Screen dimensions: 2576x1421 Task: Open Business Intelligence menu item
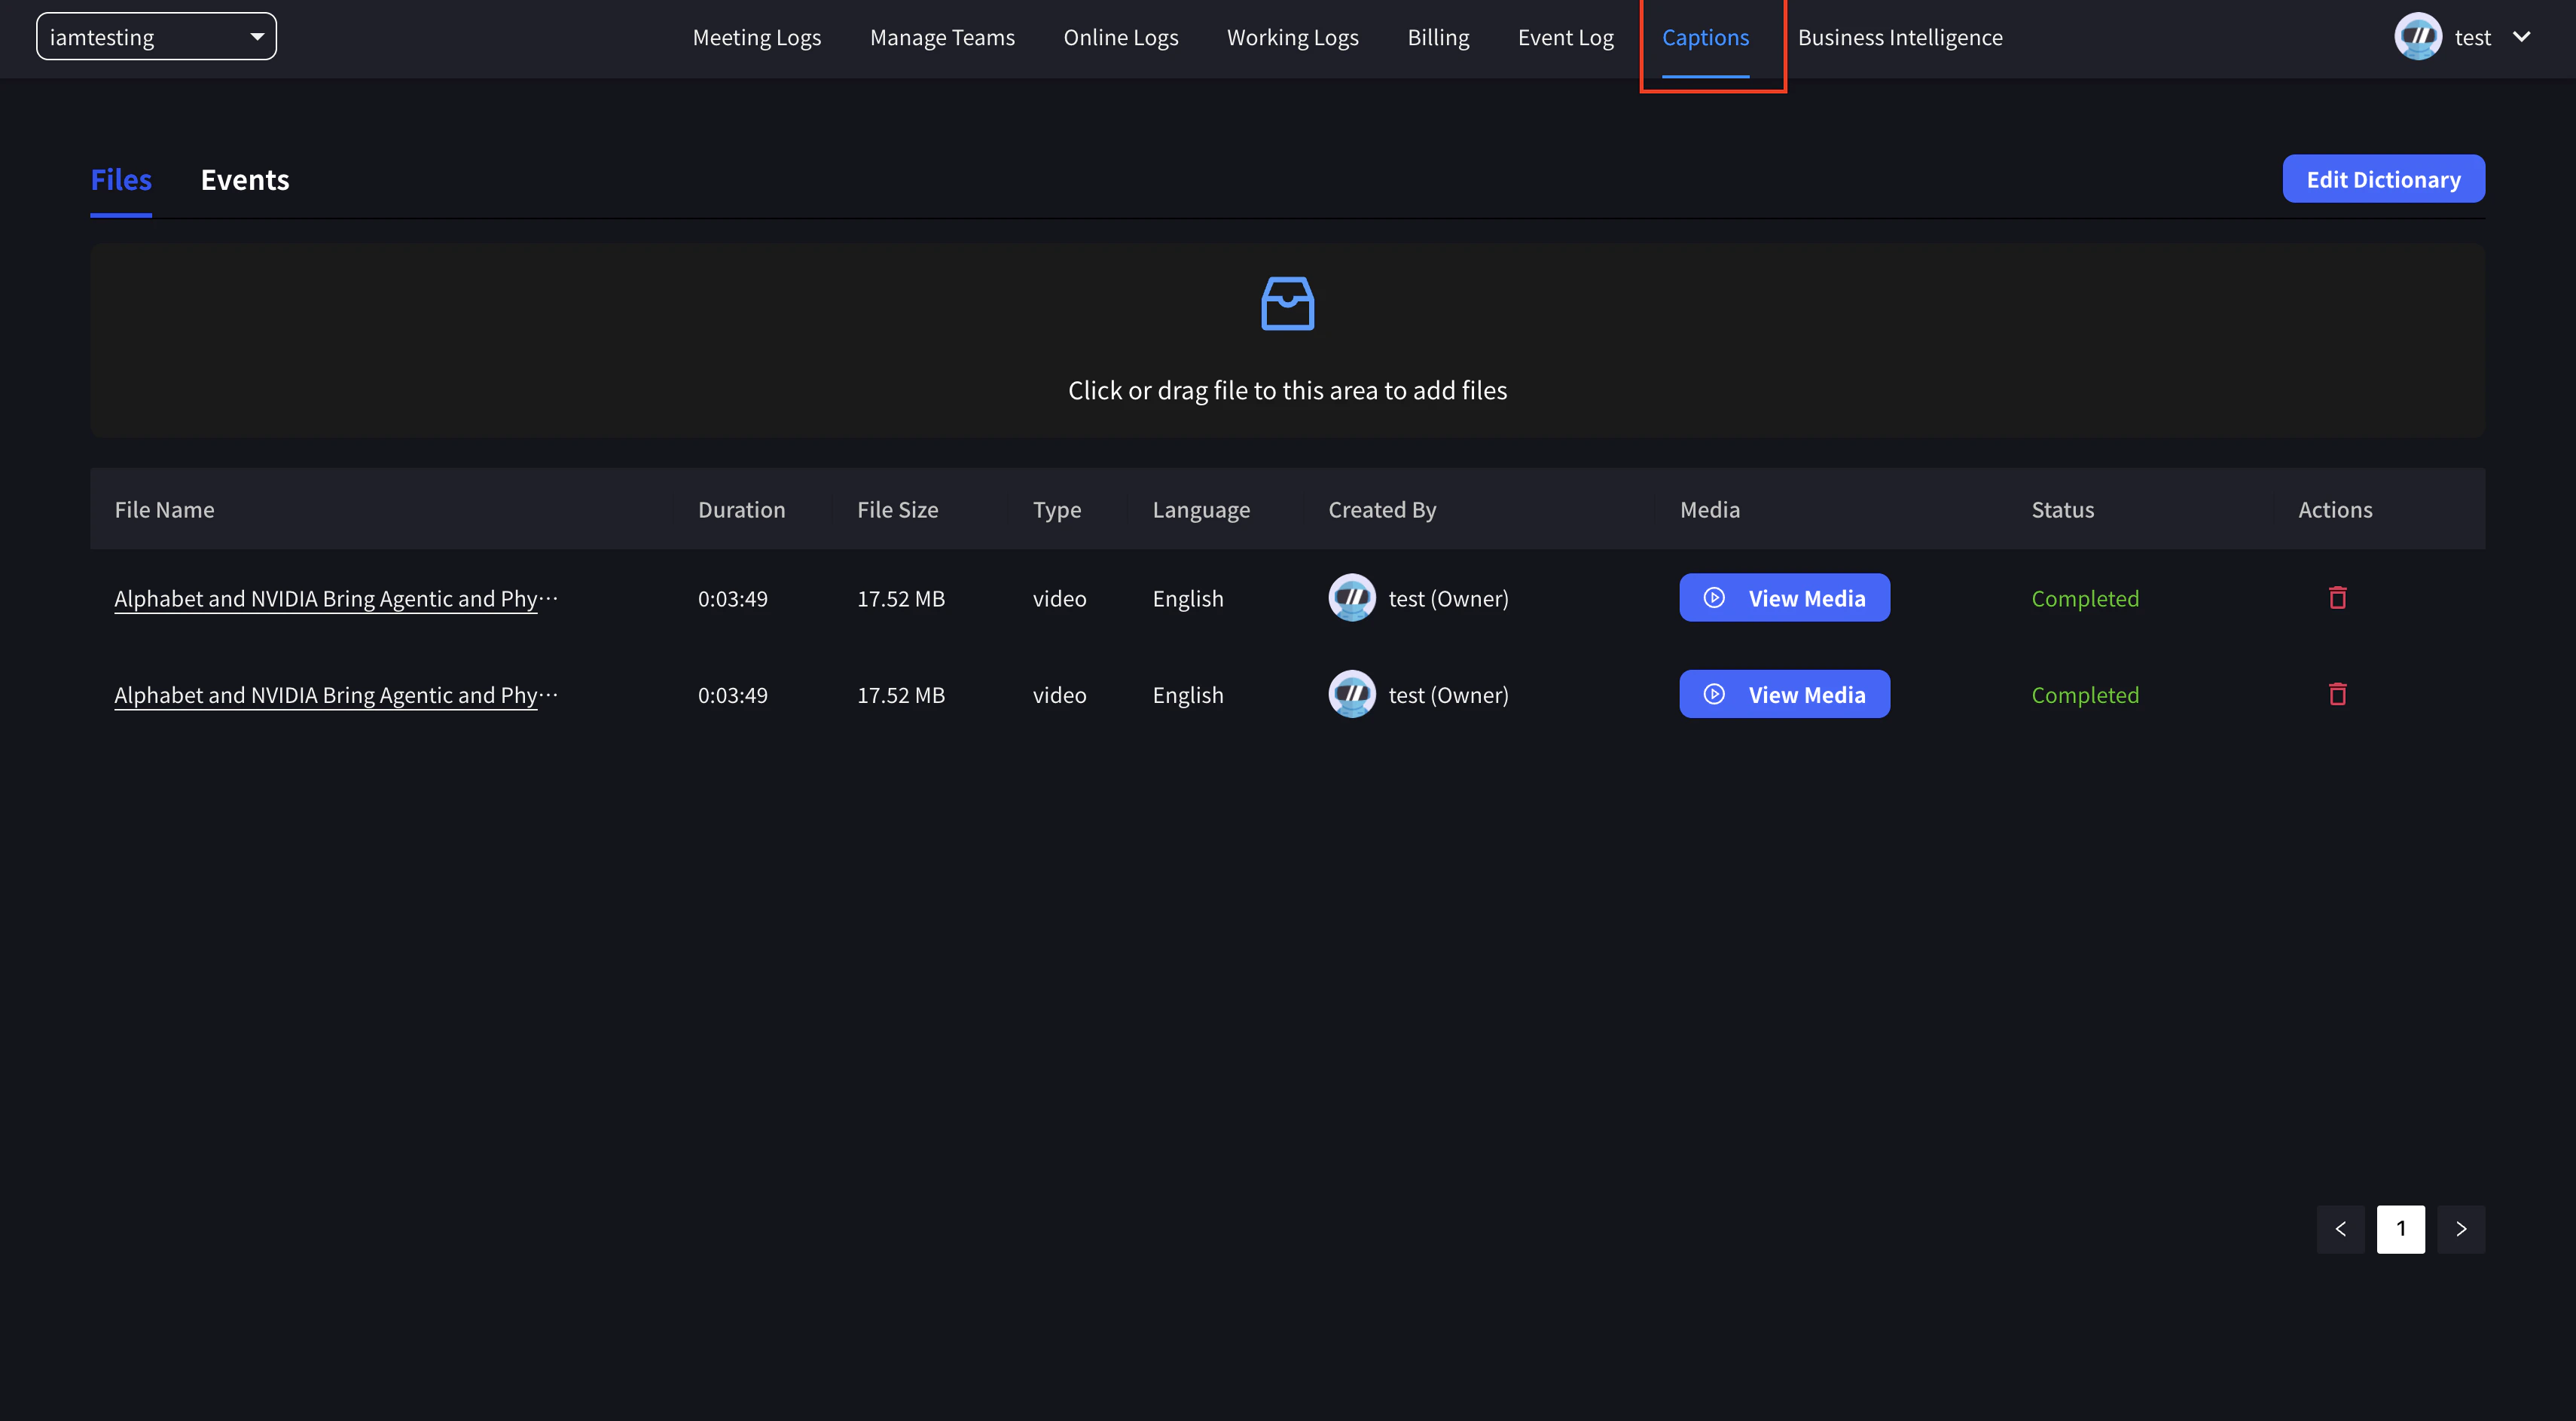[1899, 38]
